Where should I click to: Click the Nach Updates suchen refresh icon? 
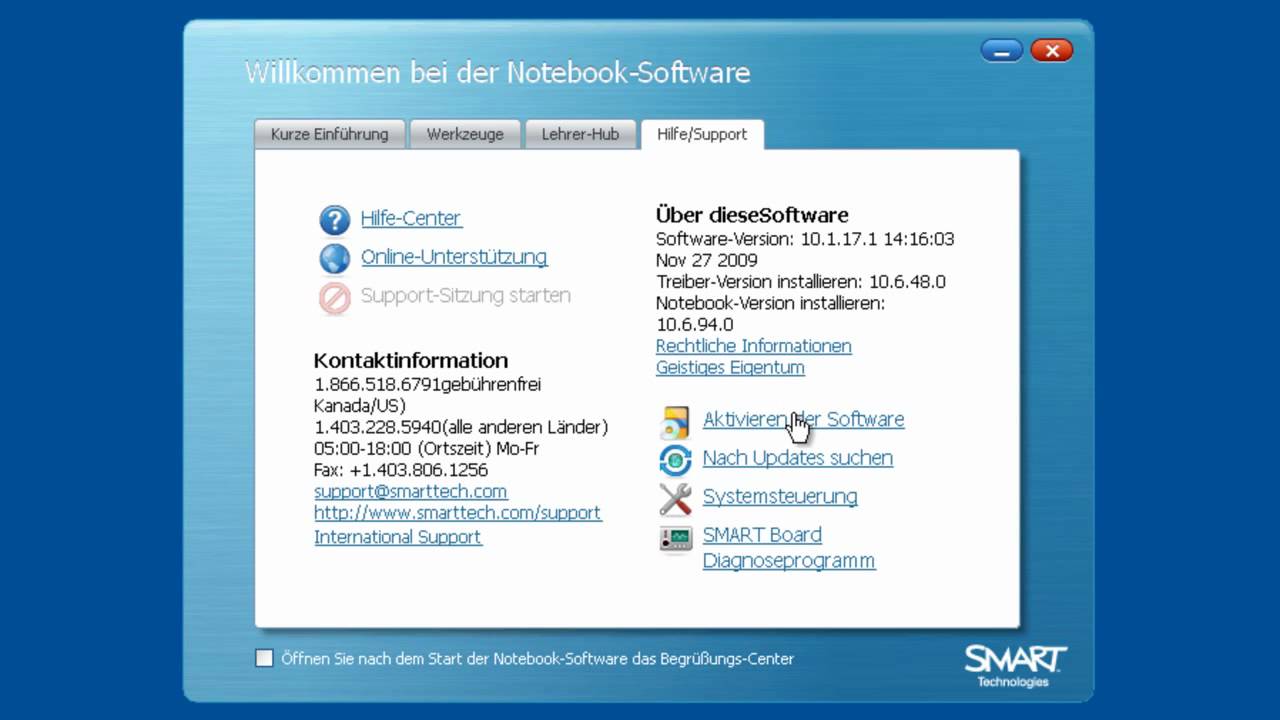(x=675, y=460)
